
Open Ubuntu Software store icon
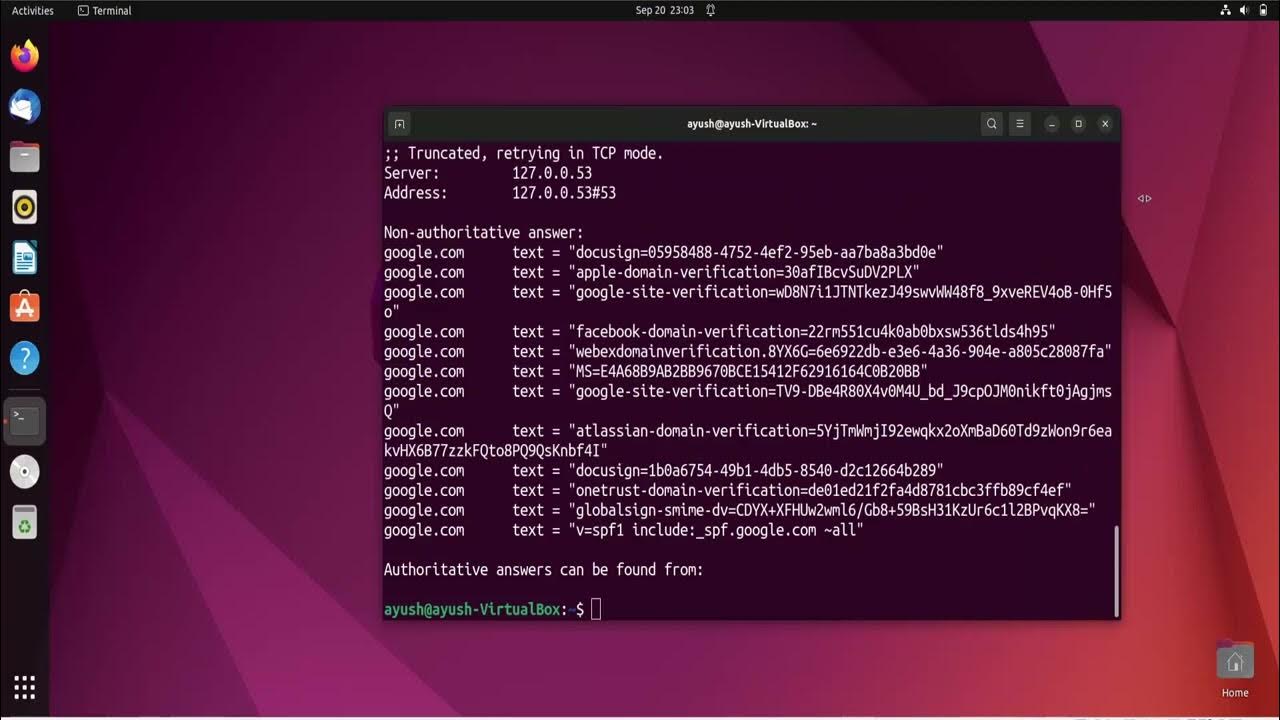(x=25, y=307)
